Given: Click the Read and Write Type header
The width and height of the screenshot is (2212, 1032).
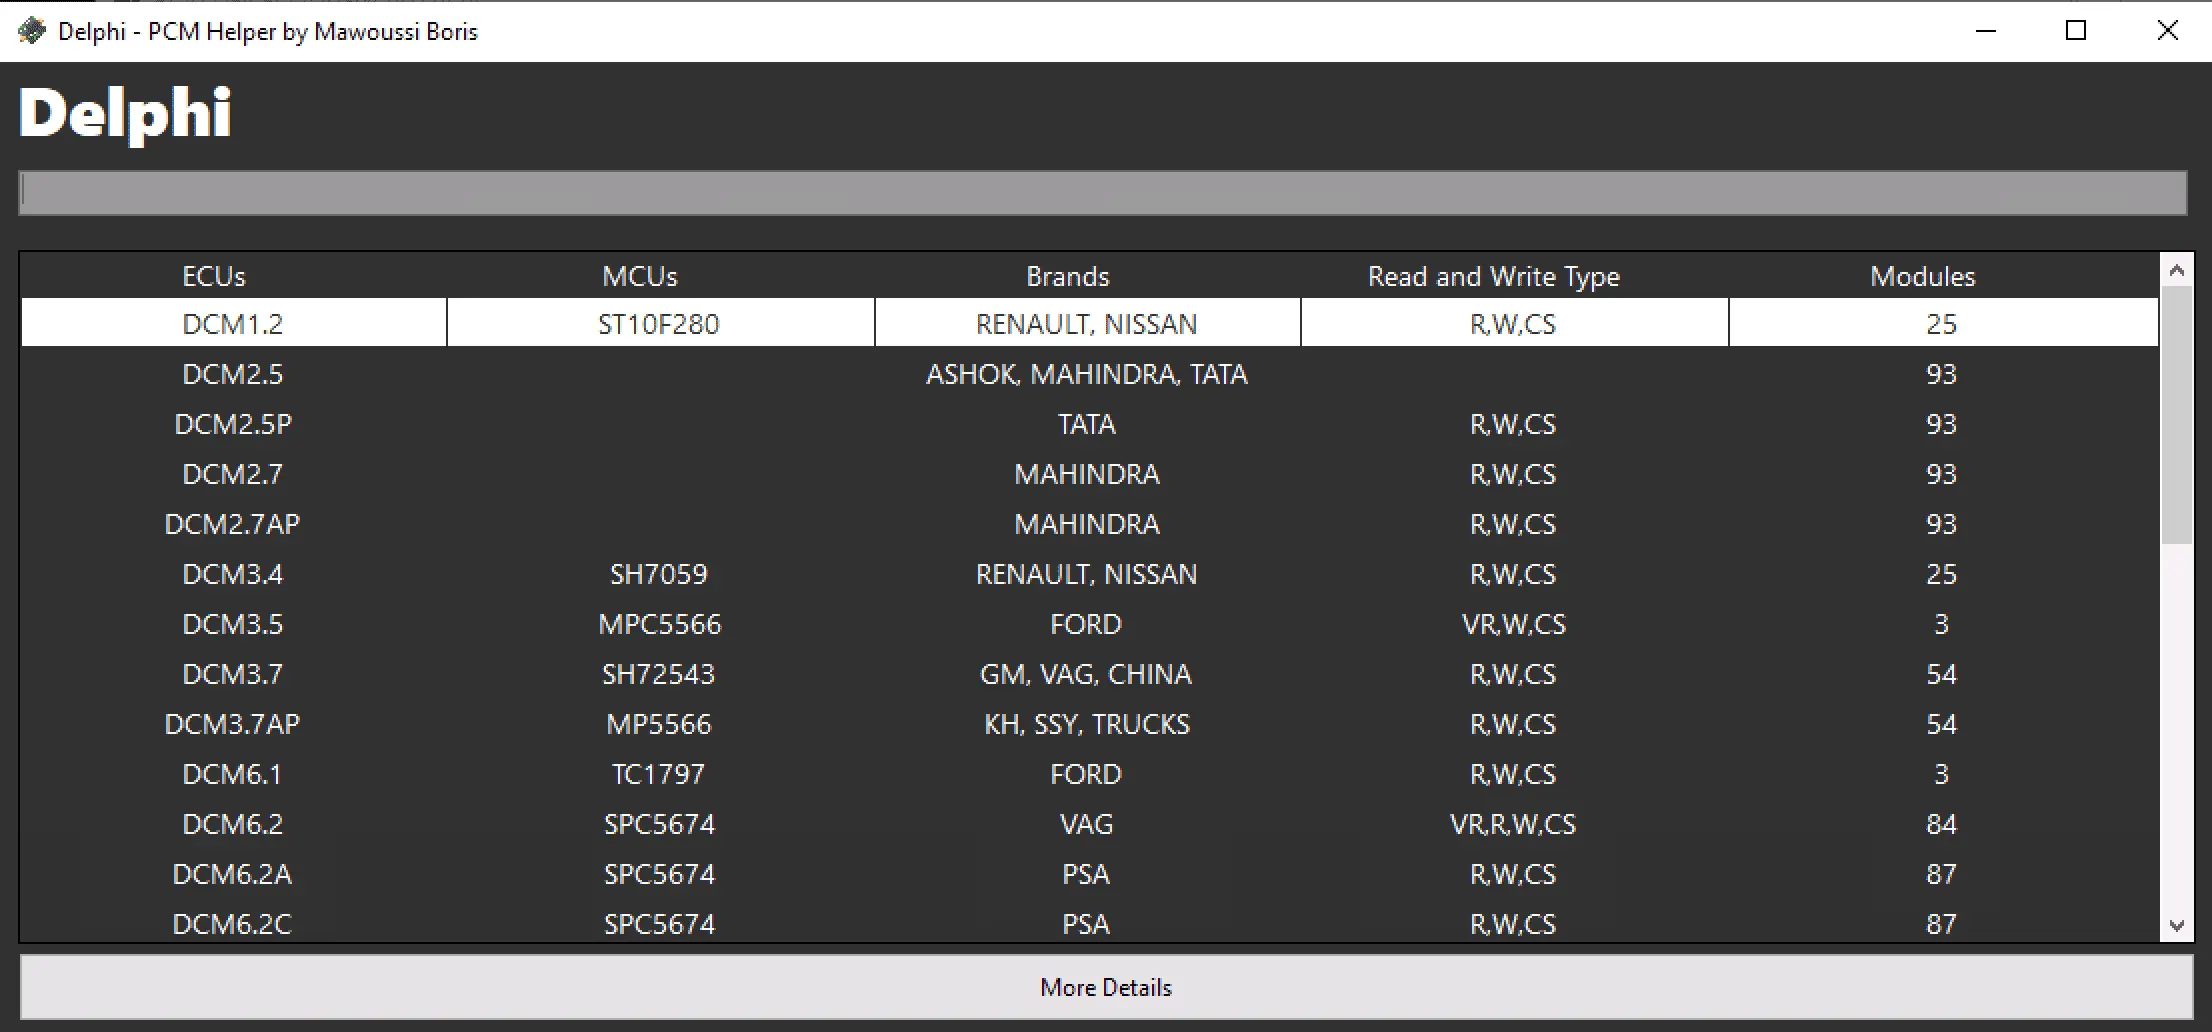Looking at the screenshot, I should pos(1494,276).
